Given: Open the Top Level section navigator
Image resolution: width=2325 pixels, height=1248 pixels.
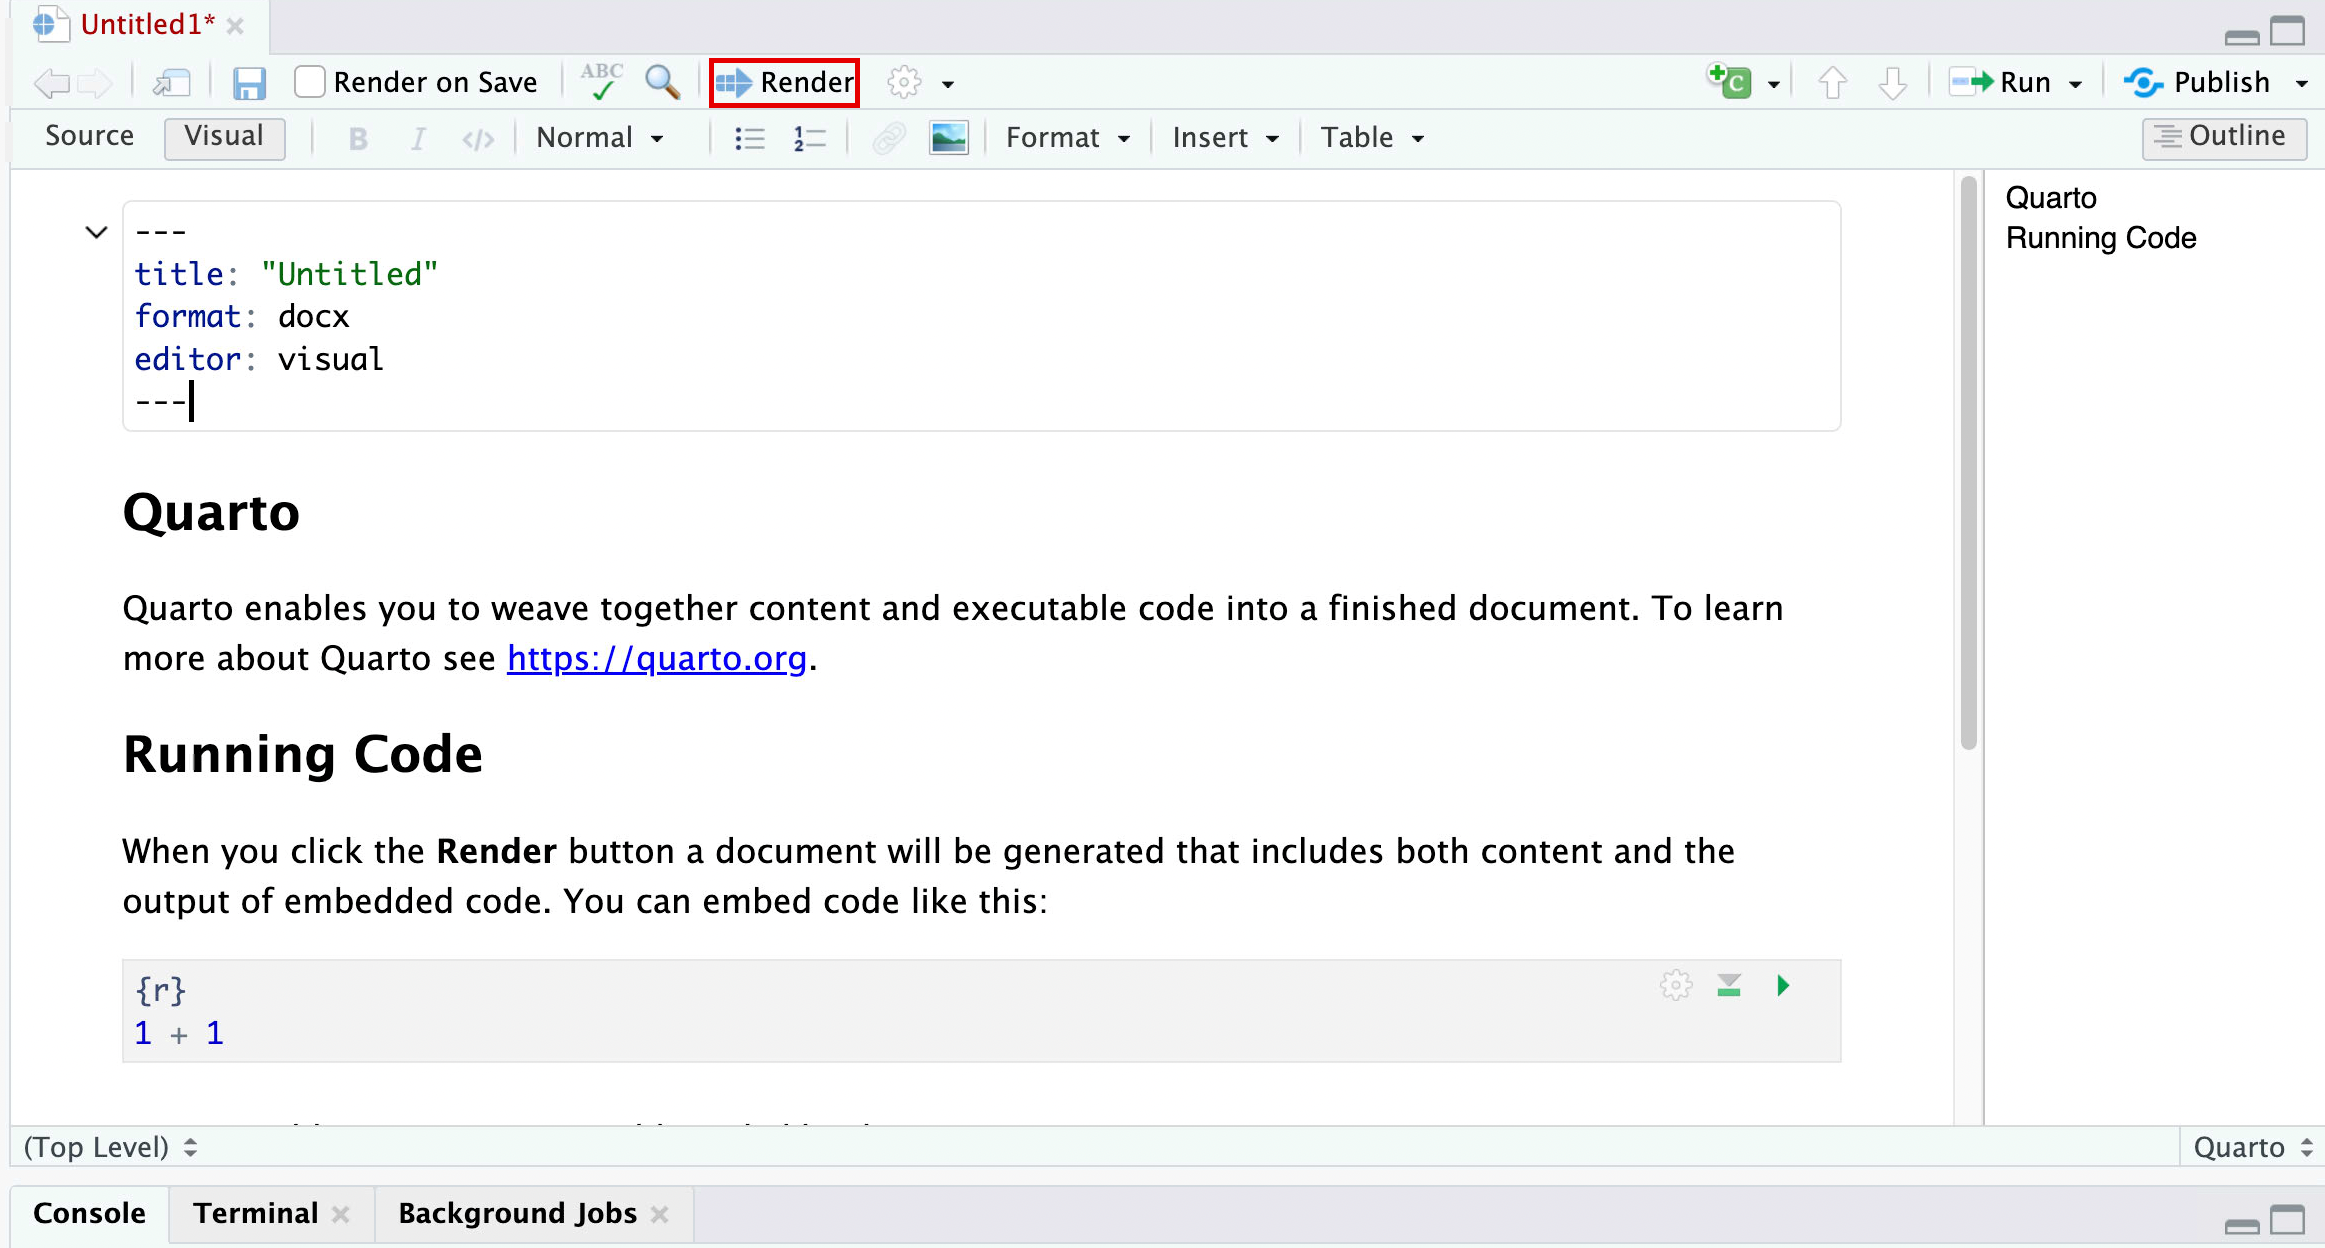Looking at the screenshot, I should [x=110, y=1147].
